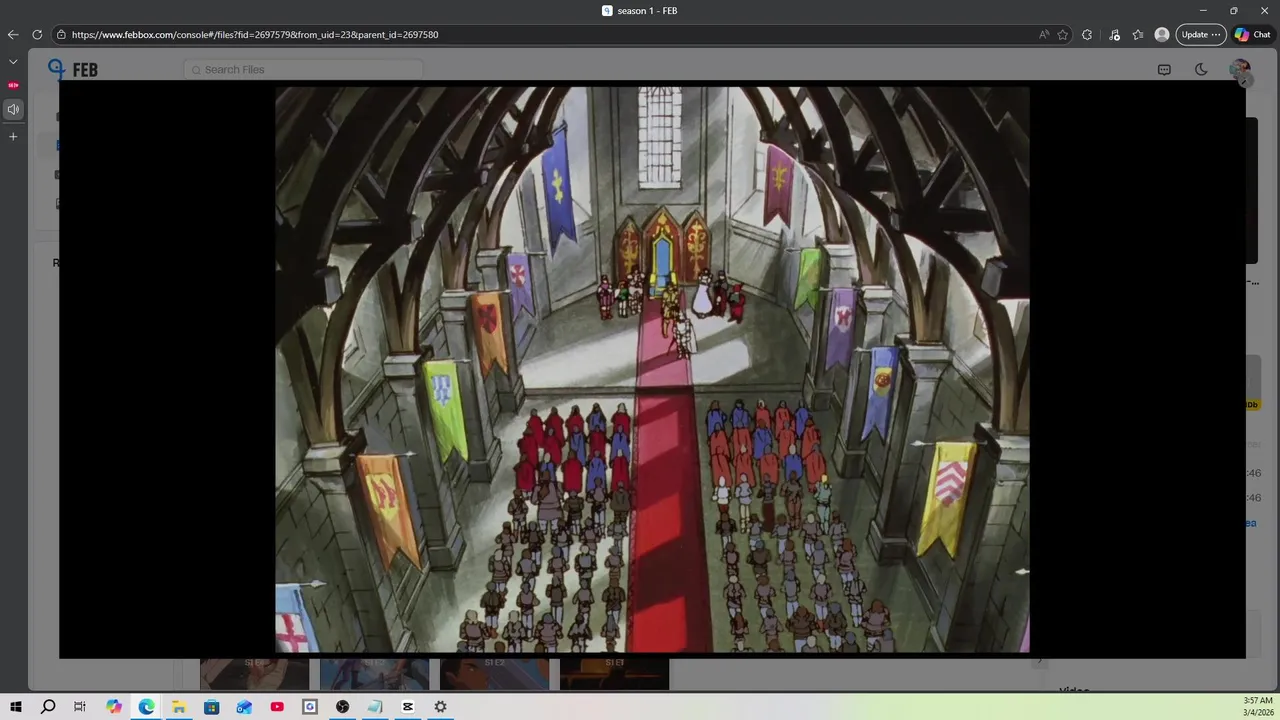Open Windows Search from the taskbar

tap(48, 707)
